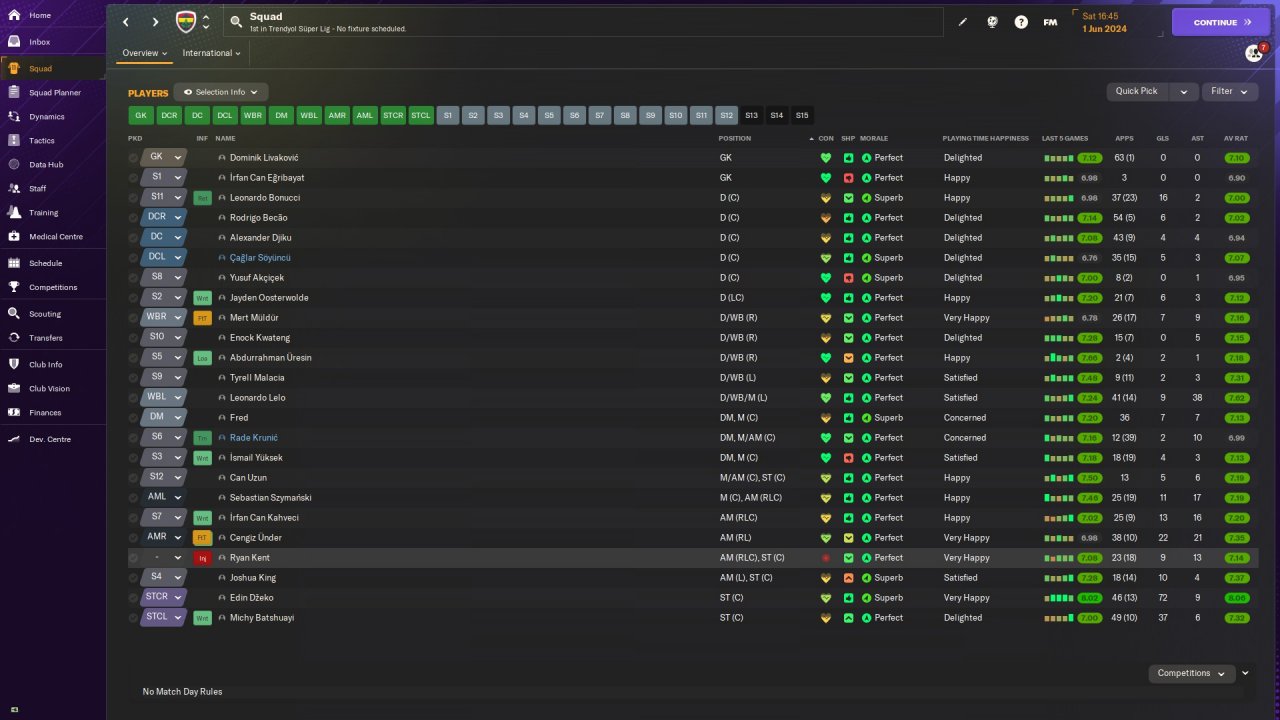The height and width of the screenshot is (720, 1280).
Task: Open the position dropdown for Ryan Kent
Action: click(x=164, y=557)
